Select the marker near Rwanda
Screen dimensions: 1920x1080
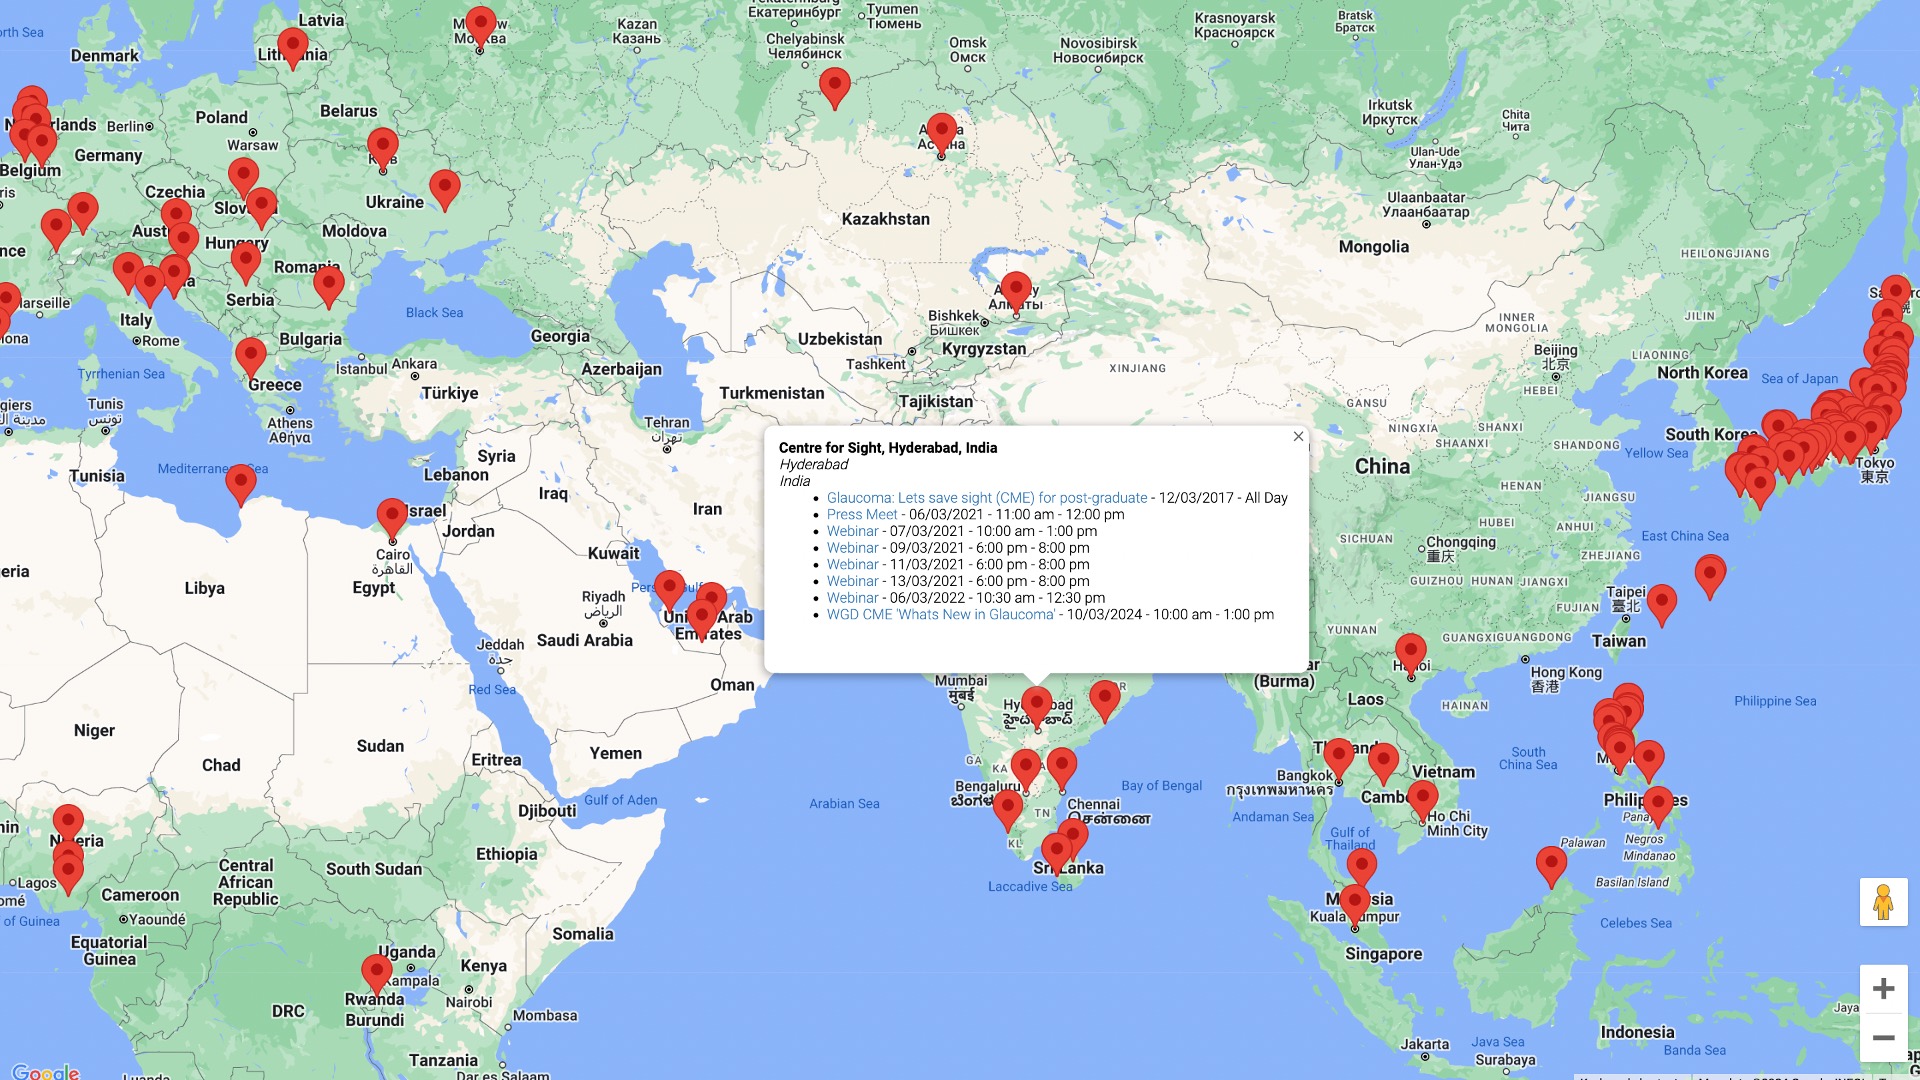376,972
